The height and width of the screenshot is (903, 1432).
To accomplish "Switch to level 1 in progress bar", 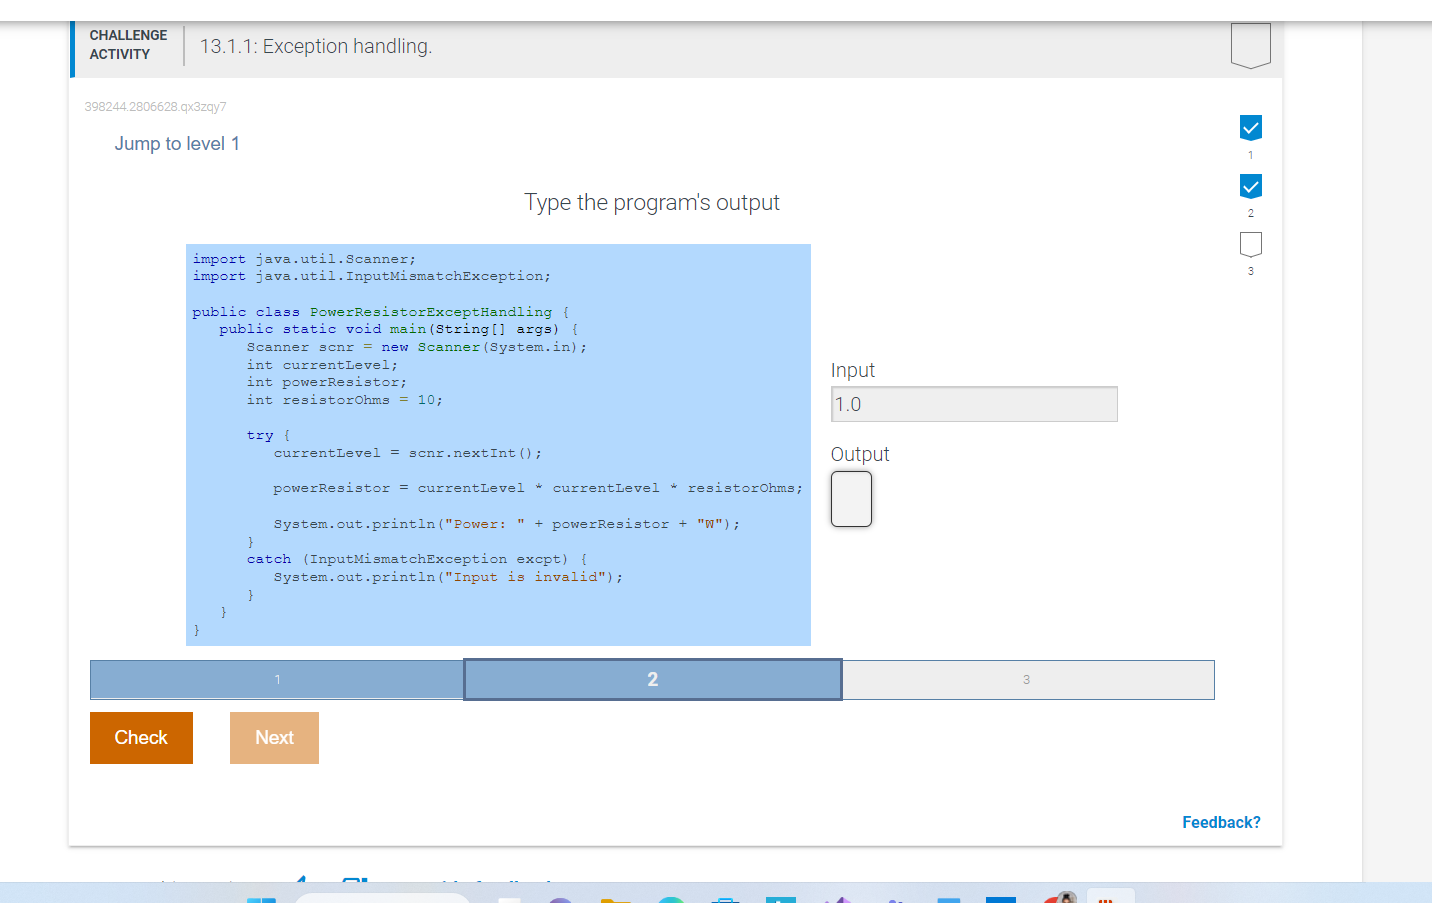I will [277, 680].
